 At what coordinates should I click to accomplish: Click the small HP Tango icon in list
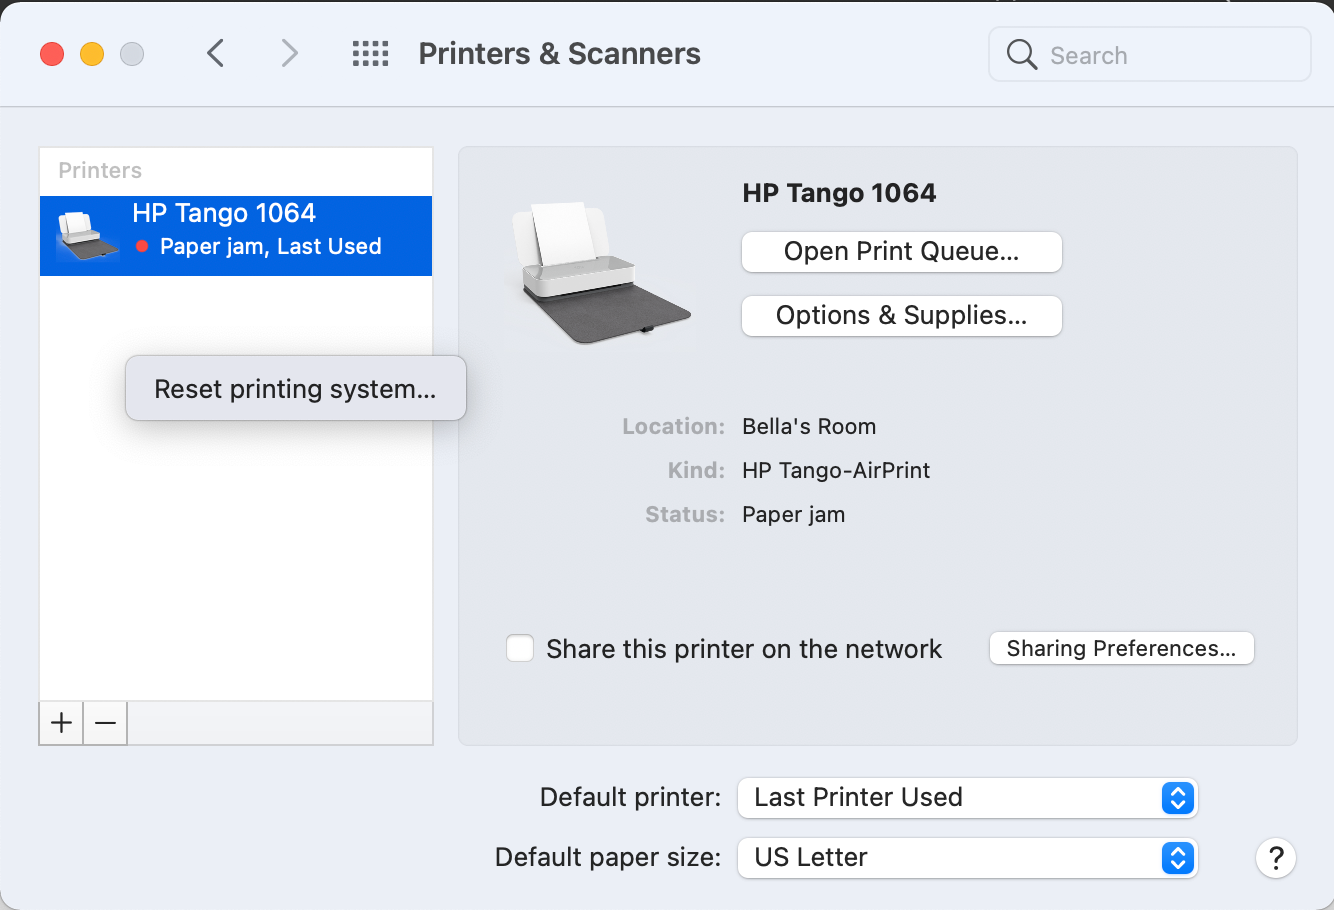88,236
